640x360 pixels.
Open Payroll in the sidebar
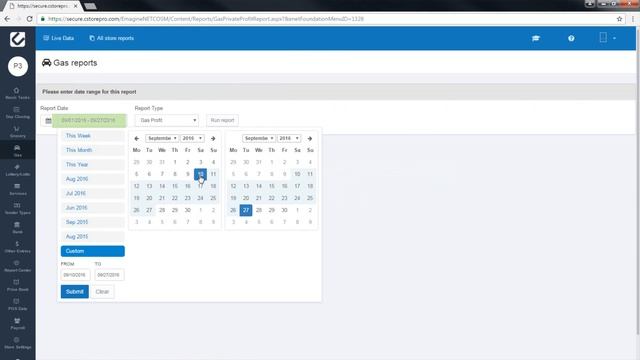point(17,324)
